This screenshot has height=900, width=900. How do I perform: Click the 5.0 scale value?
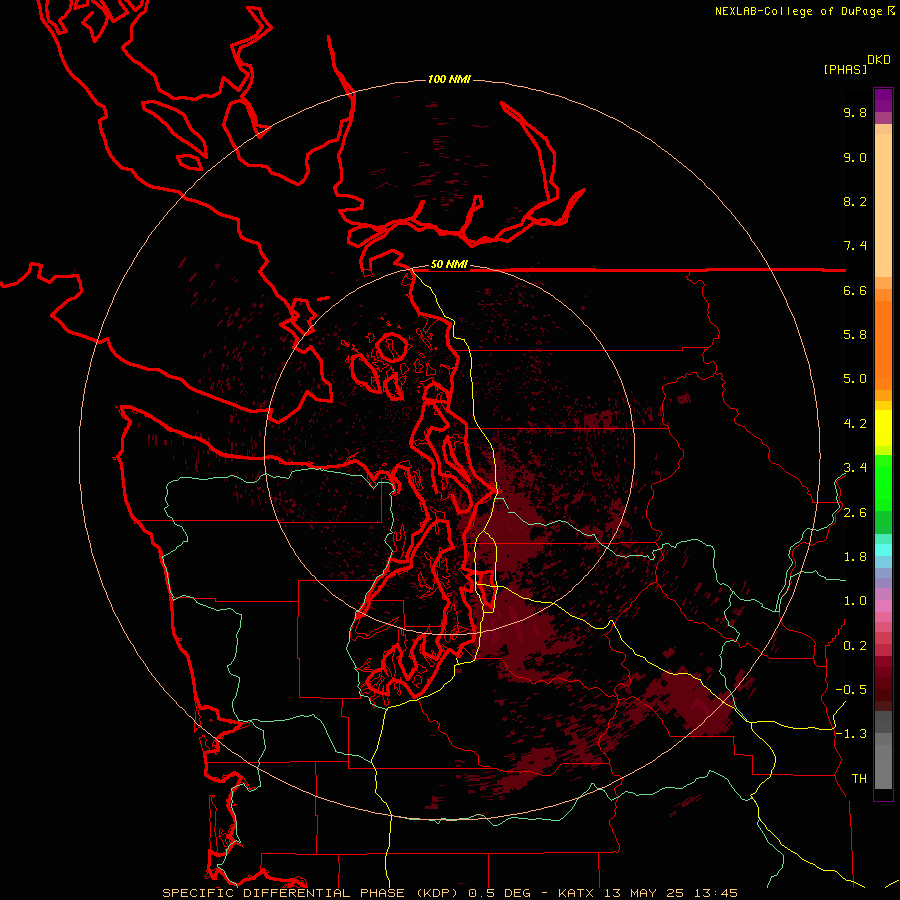[x=855, y=379]
